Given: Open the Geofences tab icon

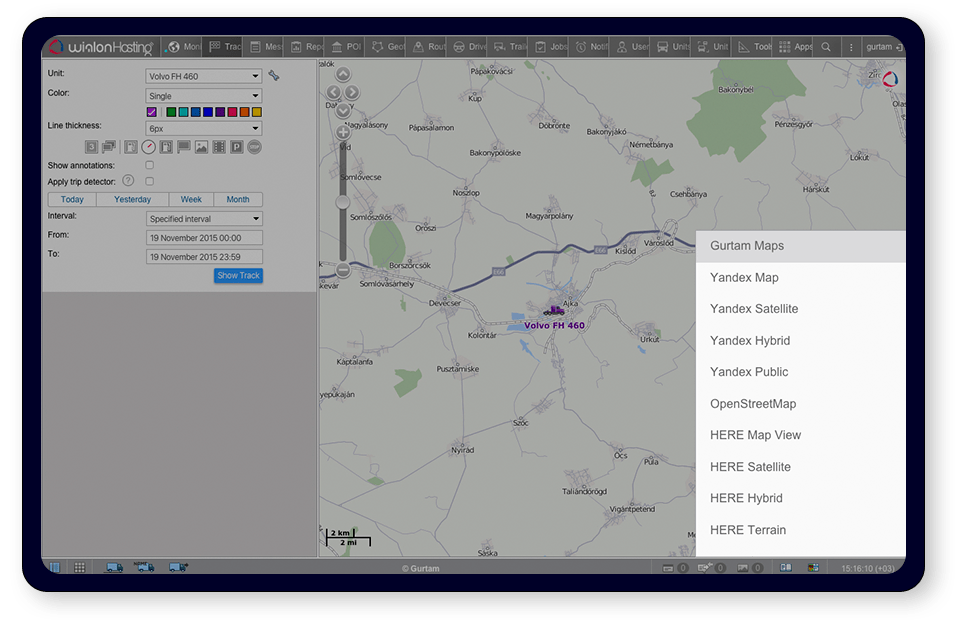Looking at the screenshot, I should point(377,47).
